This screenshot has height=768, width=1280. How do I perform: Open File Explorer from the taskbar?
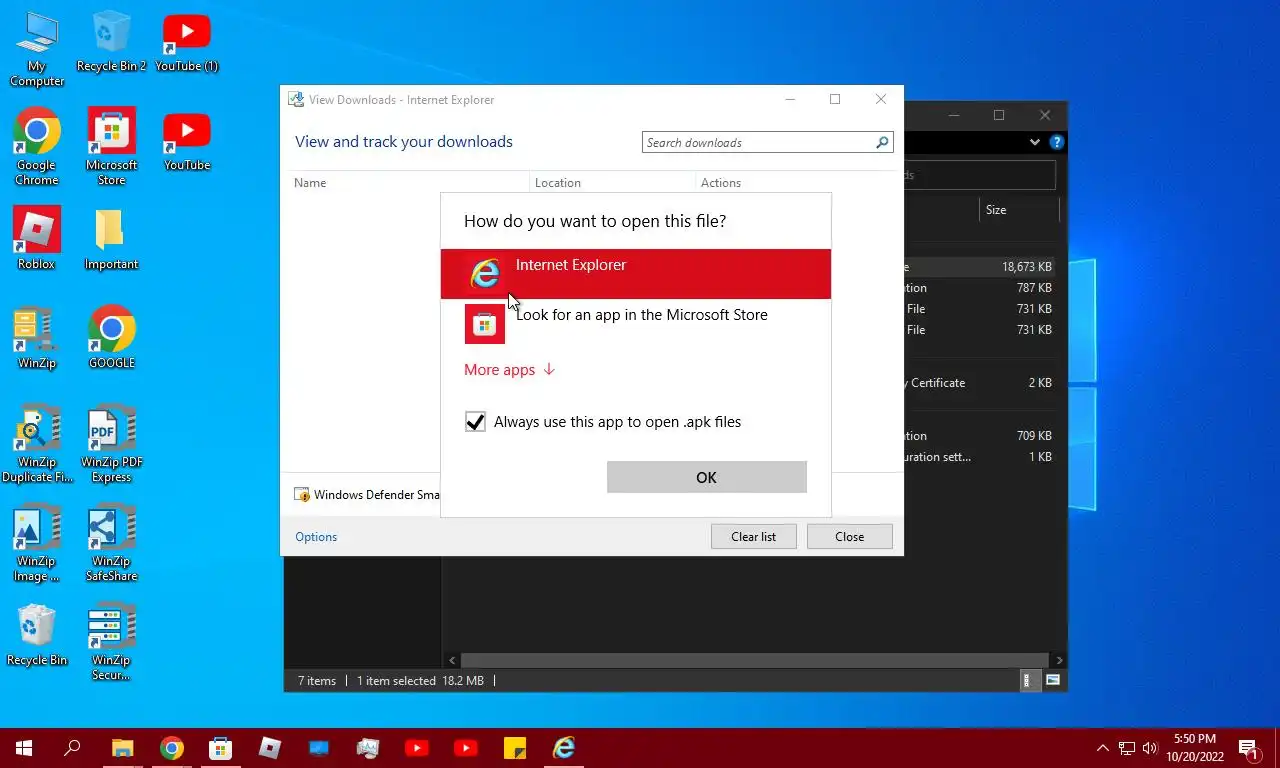122,748
